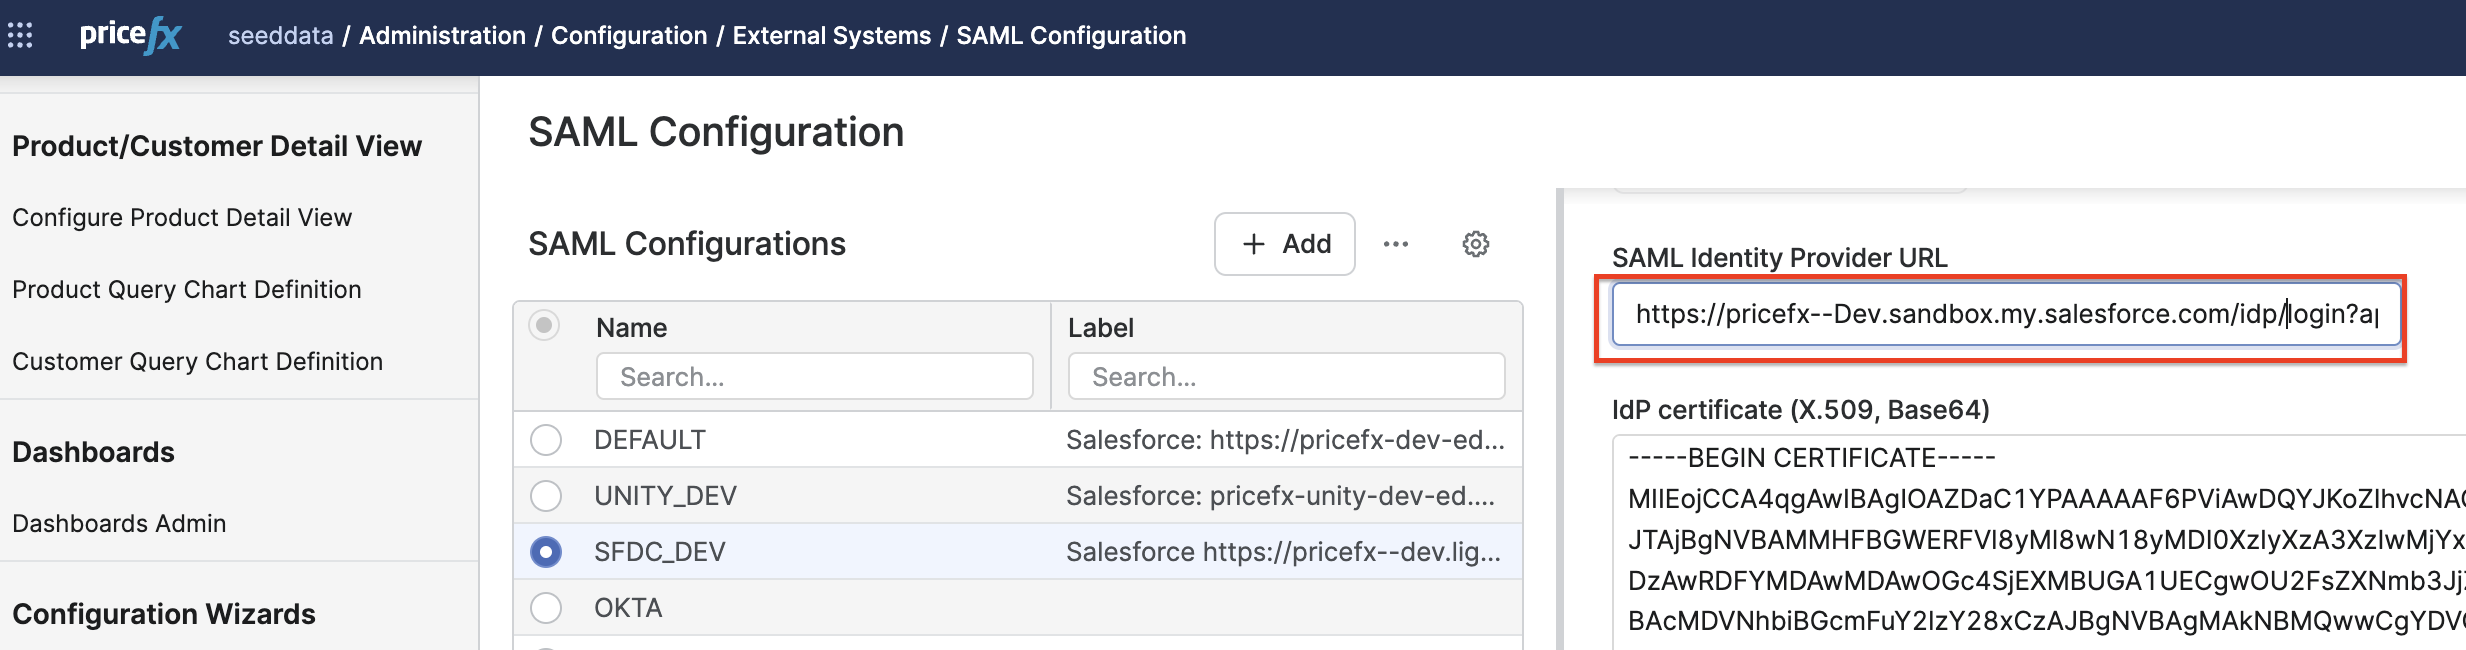The width and height of the screenshot is (2466, 650).
Task: Click the Label column search field
Action: pyautogui.click(x=1286, y=377)
